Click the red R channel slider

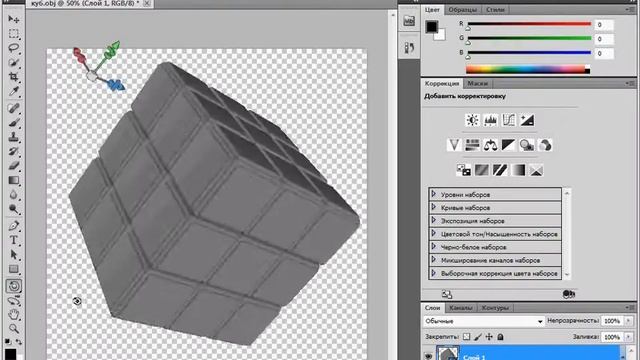coord(529,24)
